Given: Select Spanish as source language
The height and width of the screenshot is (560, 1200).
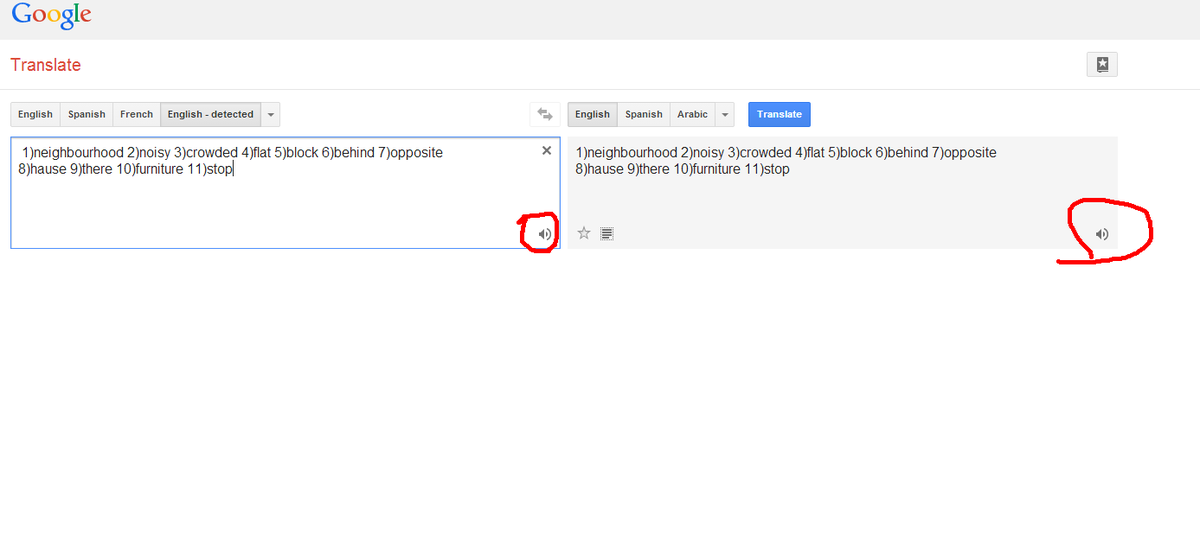Looking at the screenshot, I should point(86,114).
